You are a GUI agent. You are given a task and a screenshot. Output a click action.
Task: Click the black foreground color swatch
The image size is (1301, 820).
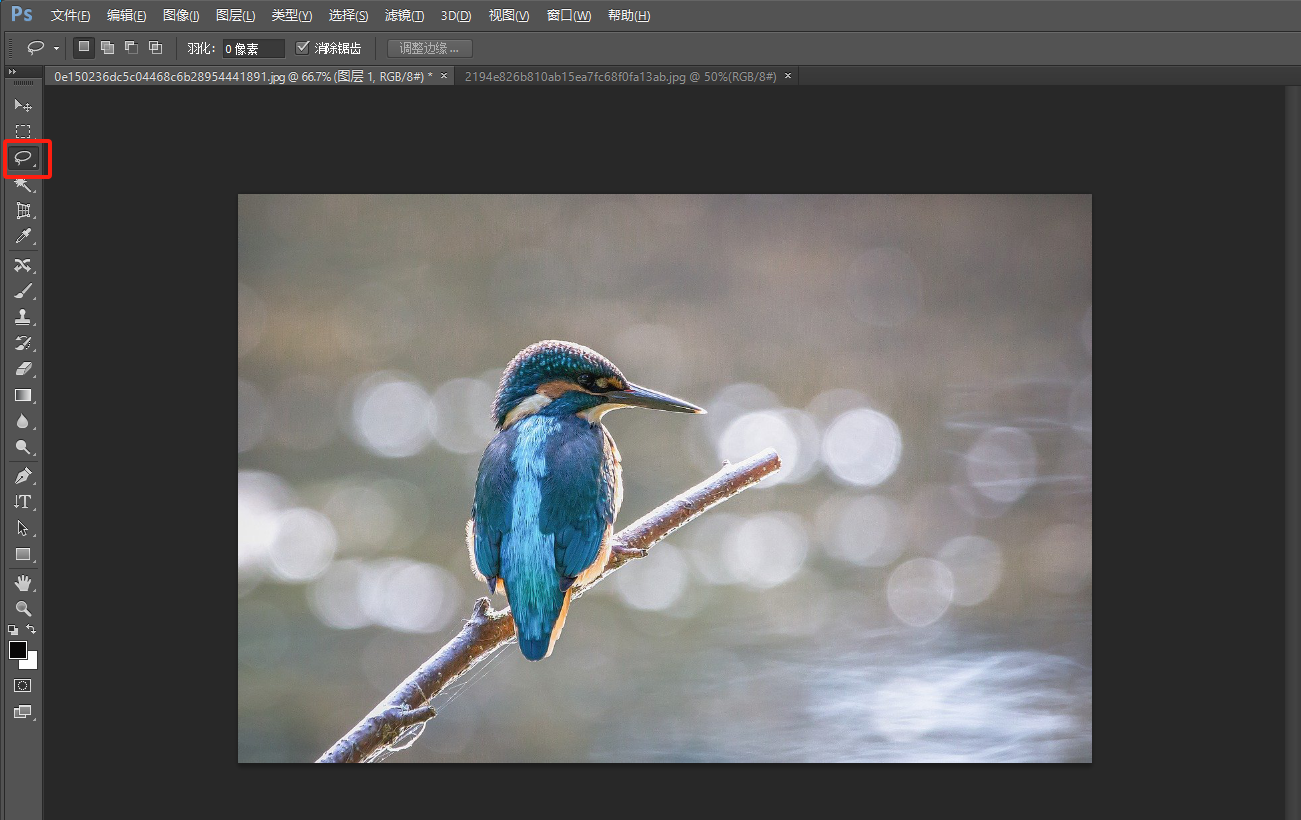tap(18, 650)
